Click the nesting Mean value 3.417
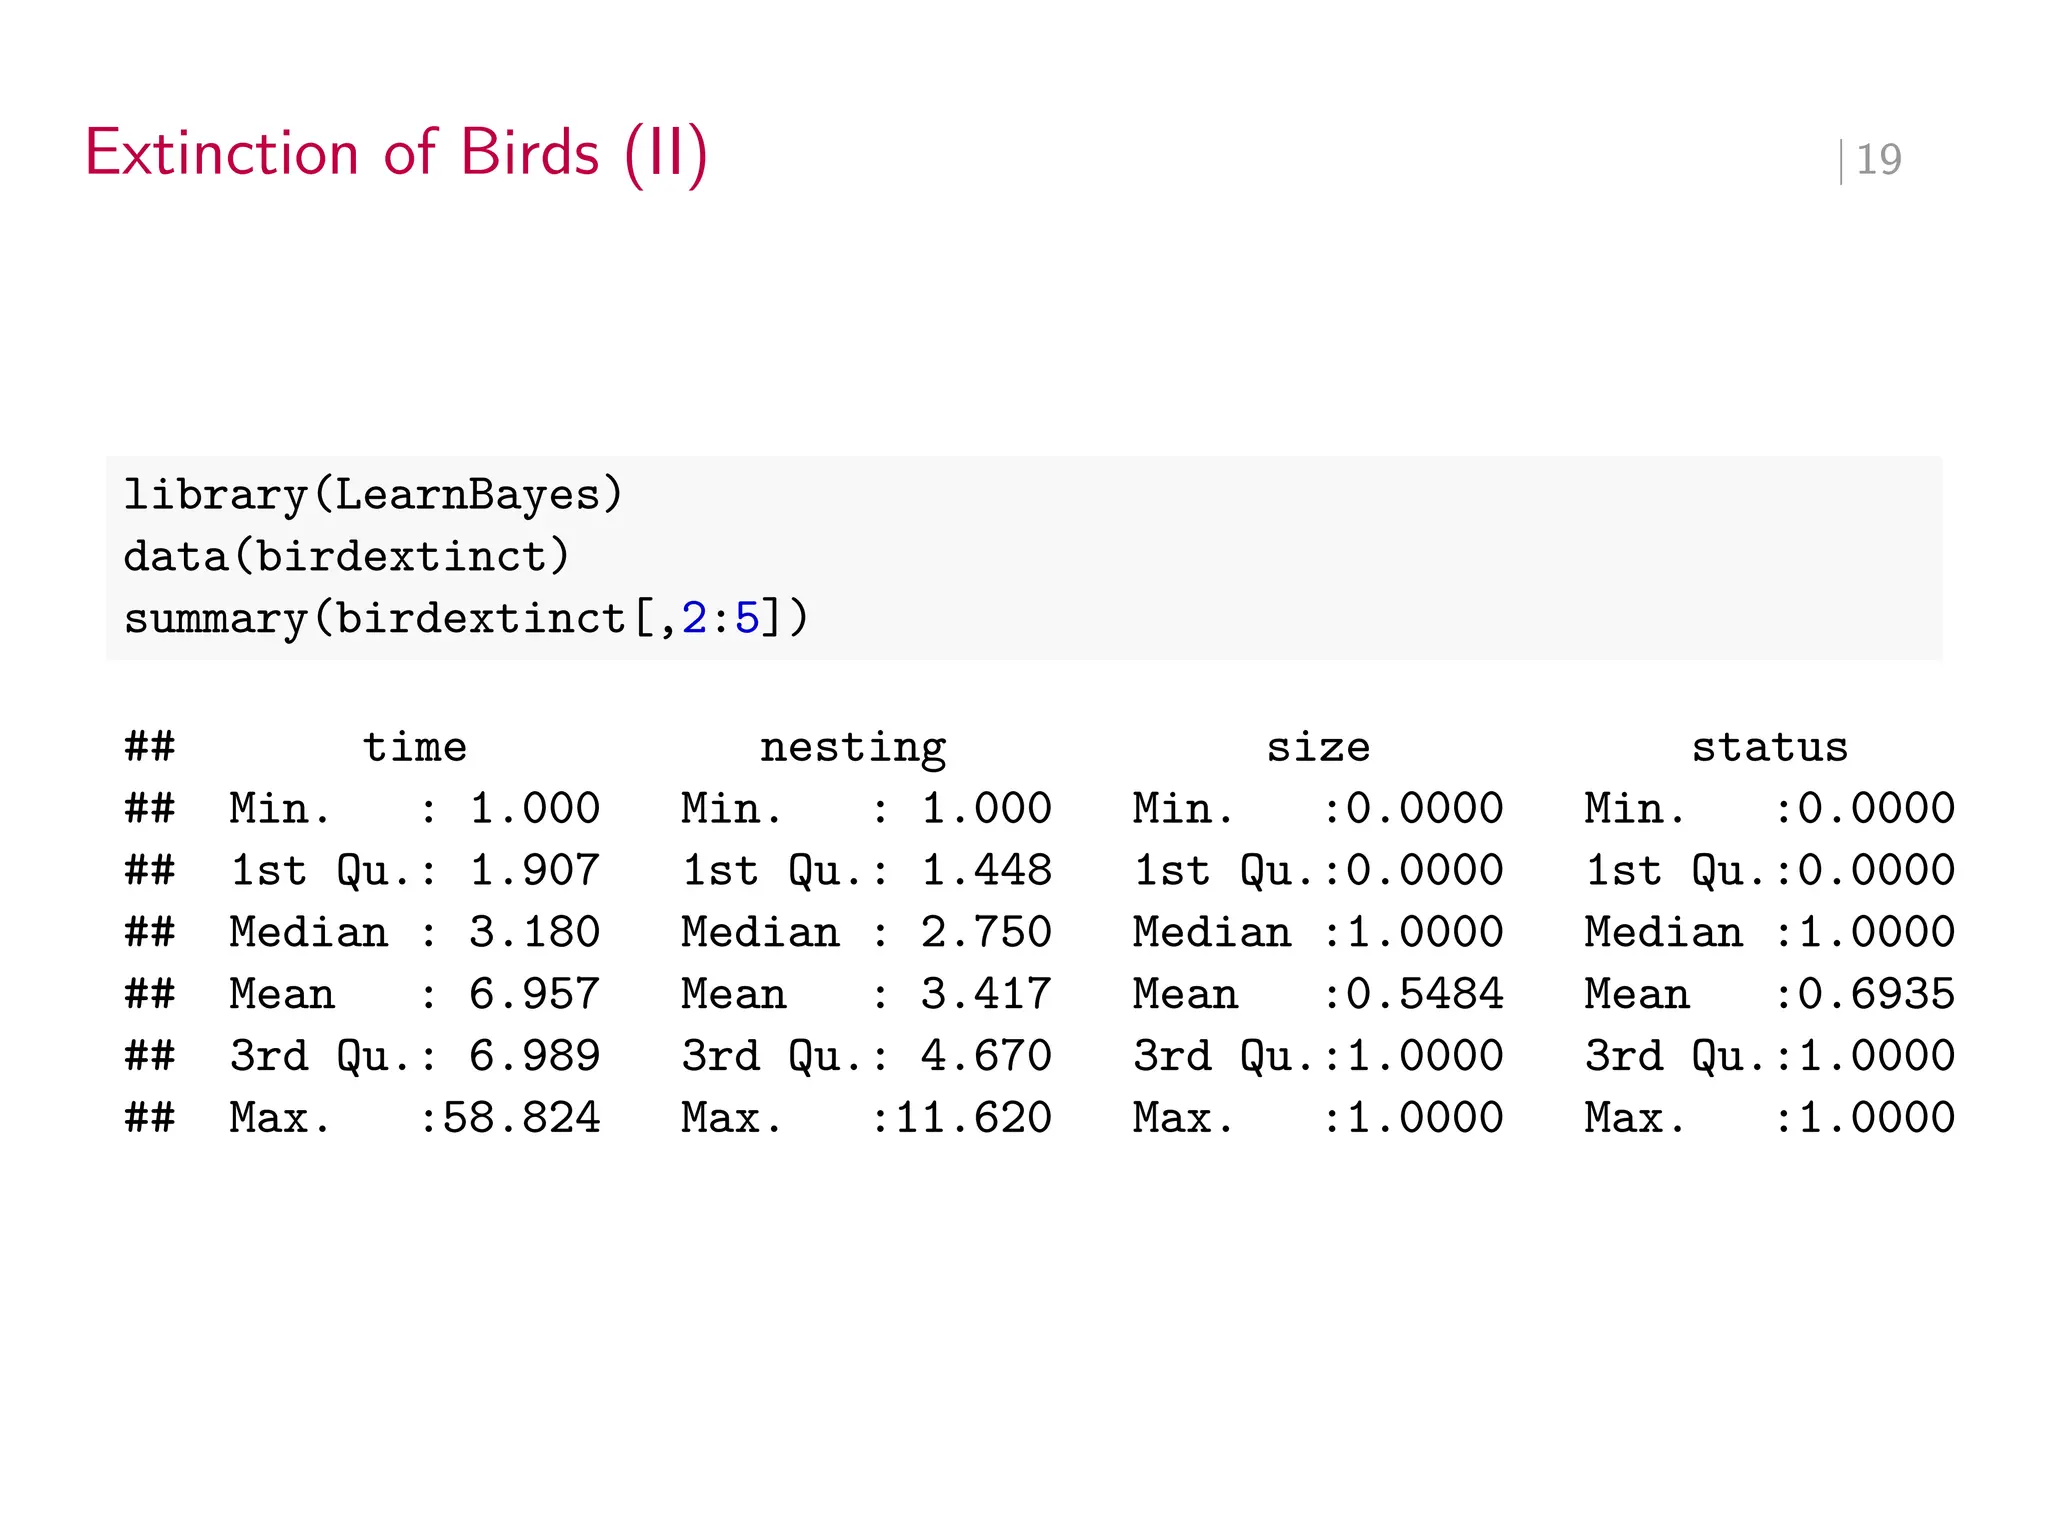Viewport: 2048px width, 1536px height. [987, 995]
